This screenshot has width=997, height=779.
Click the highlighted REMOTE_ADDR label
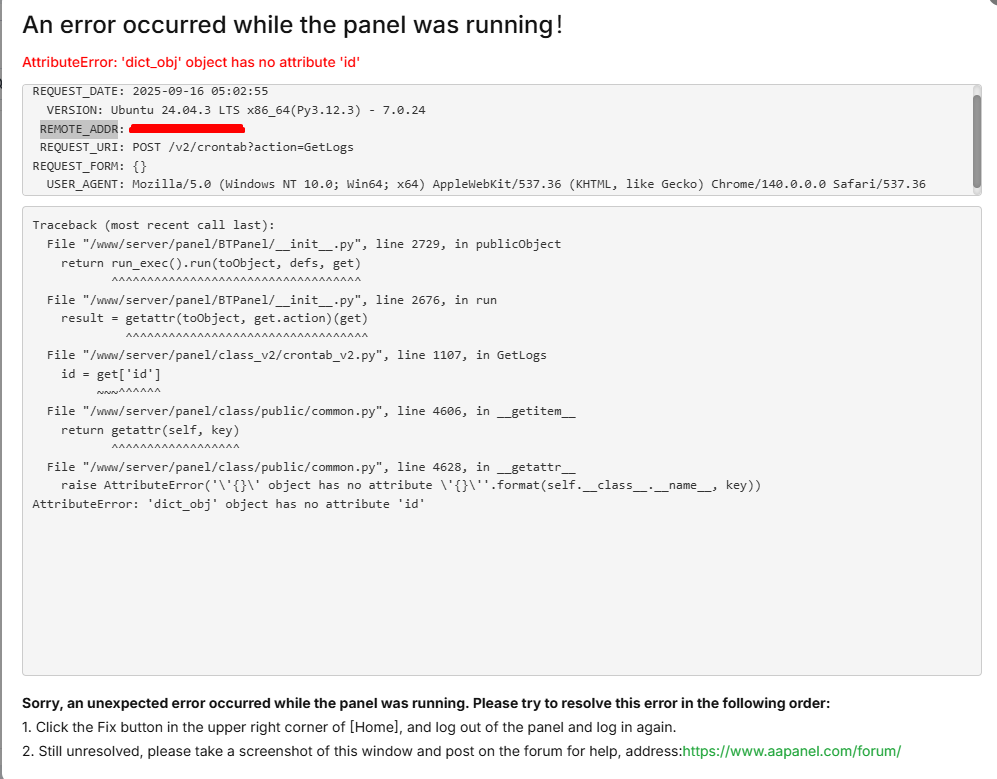[79, 129]
